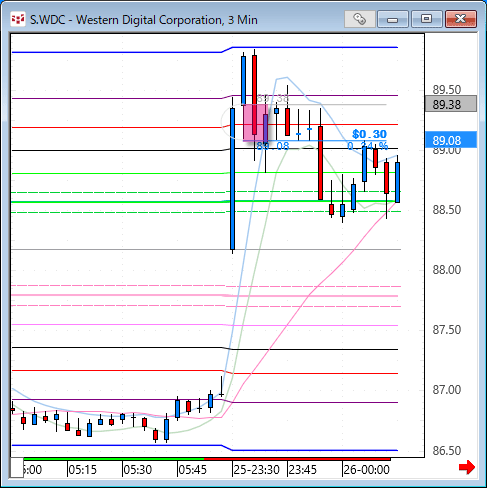Select the pink highlighted rectangle on chart
Screen dimensions: 487x488
(255, 122)
